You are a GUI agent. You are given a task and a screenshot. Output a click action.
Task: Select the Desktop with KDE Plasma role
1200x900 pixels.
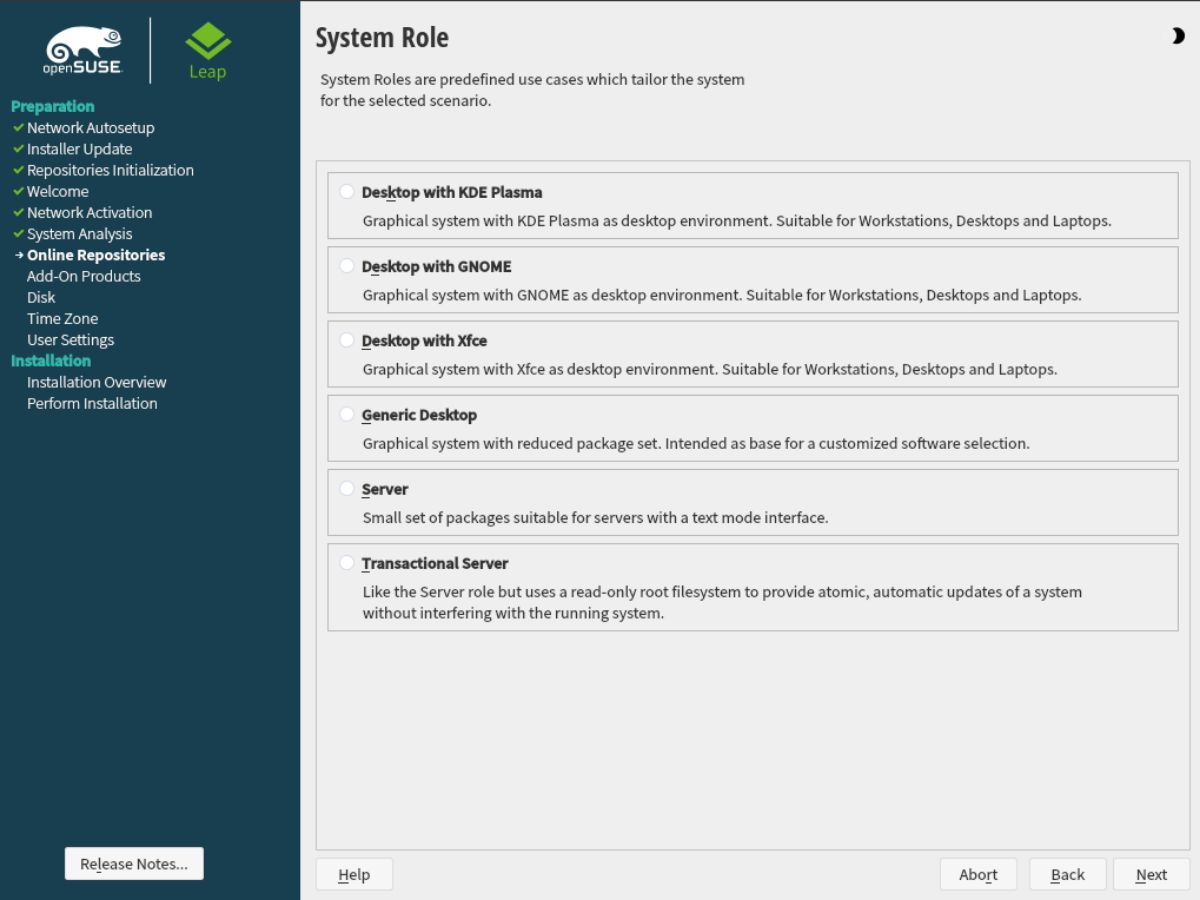pos(347,190)
